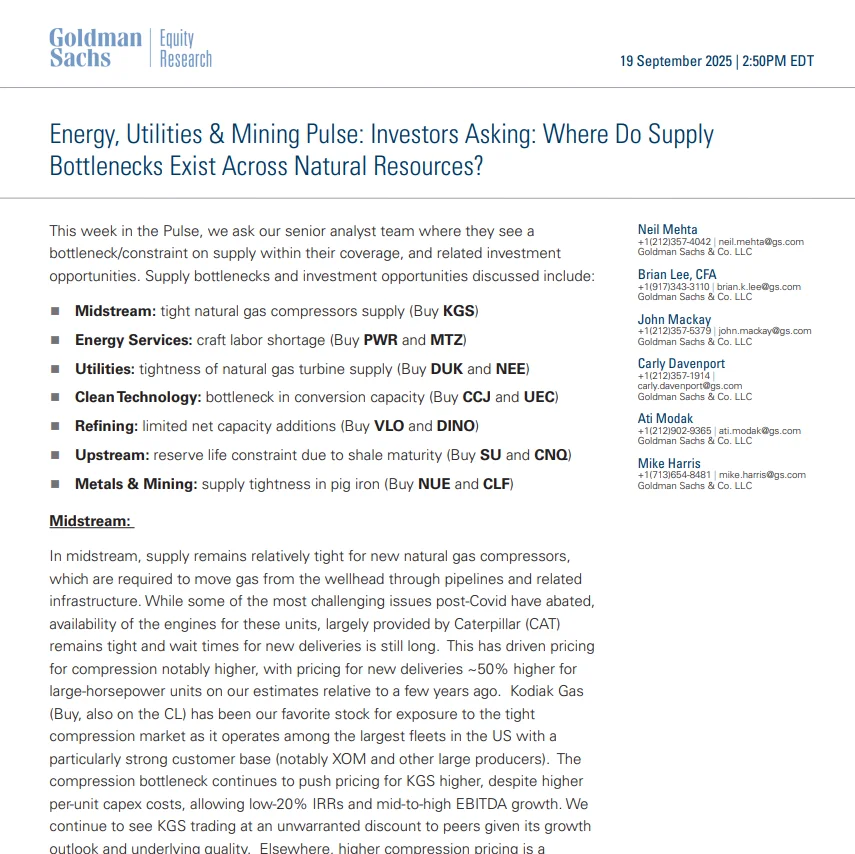This screenshot has height=854, width=855.
Task: Click phone number +1(212)902-9365
Action: point(674,430)
